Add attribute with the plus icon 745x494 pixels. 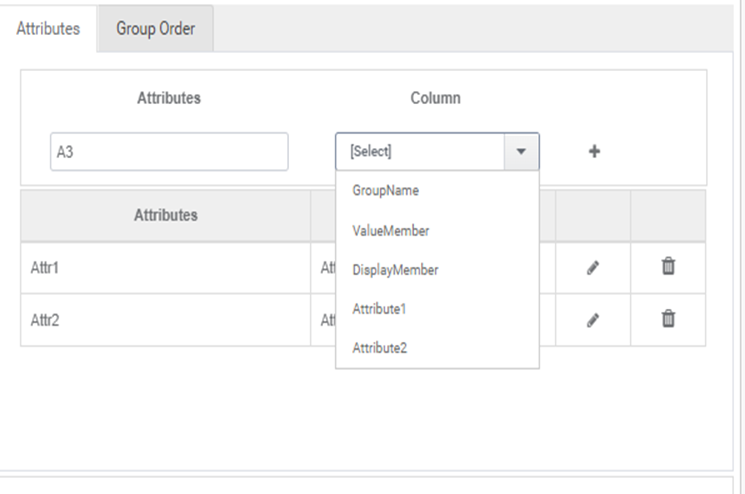coord(594,152)
